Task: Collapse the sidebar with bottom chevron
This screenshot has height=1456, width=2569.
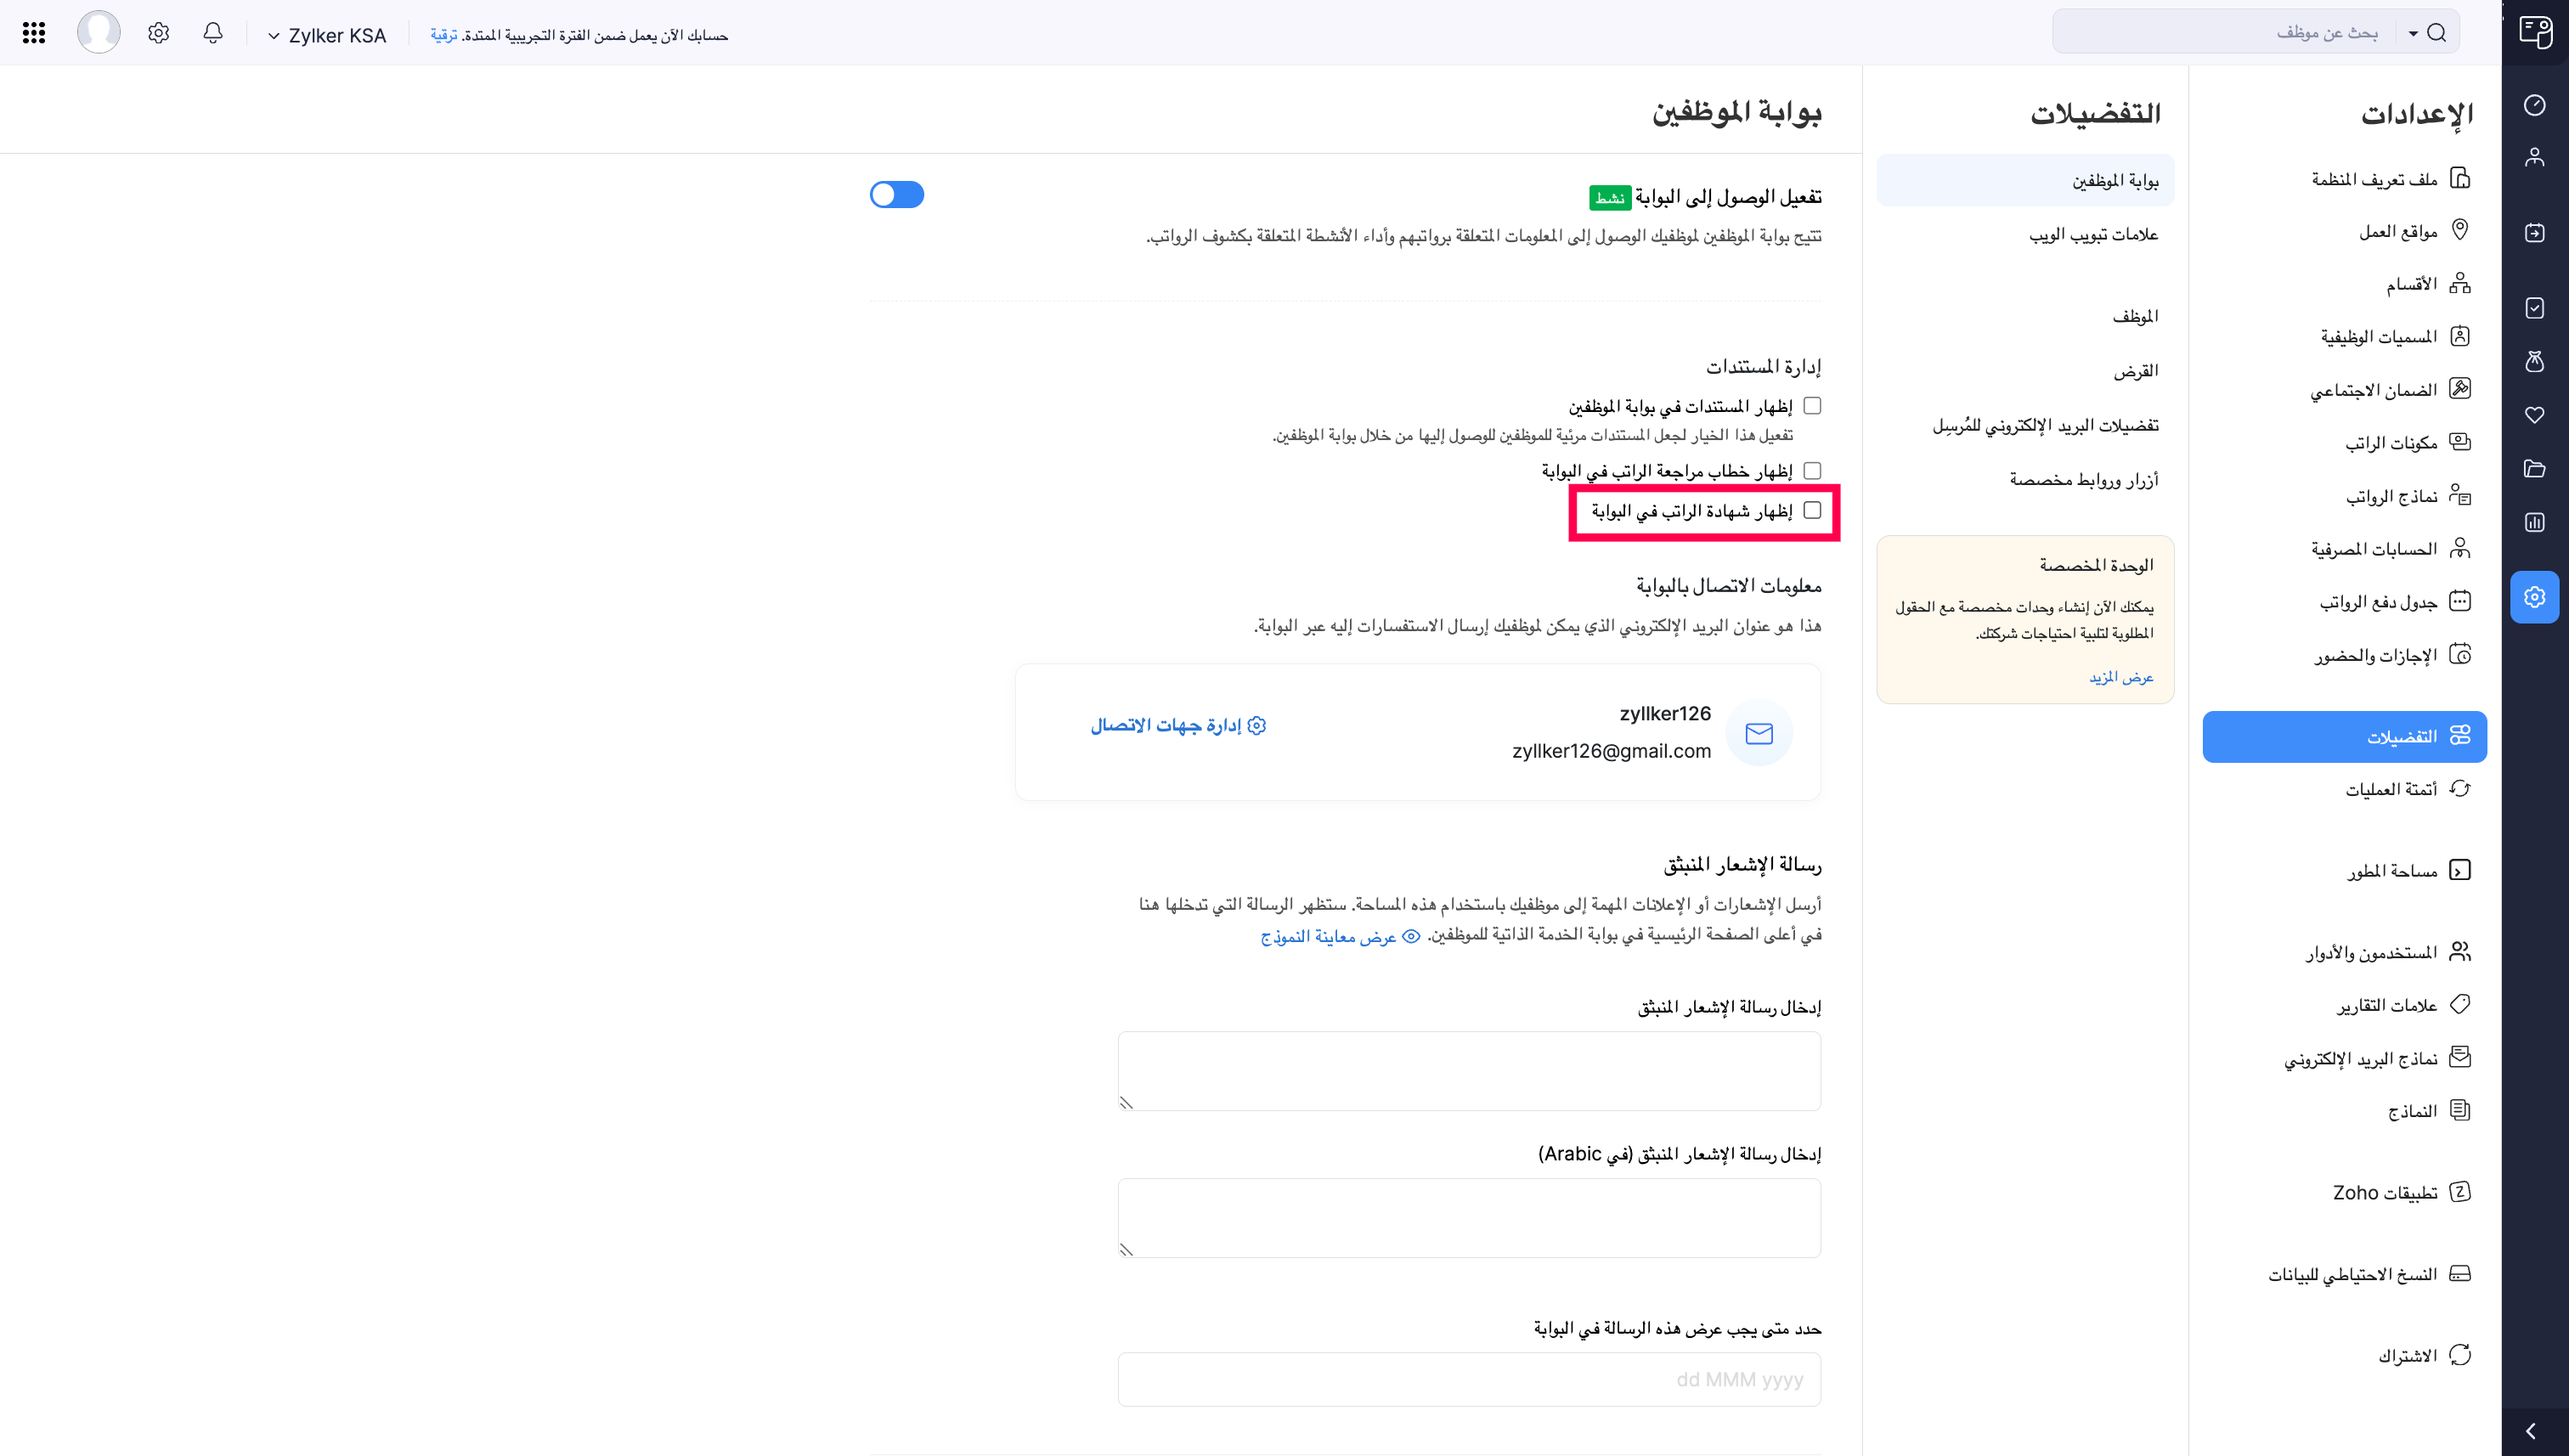Action: point(2531,1431)
